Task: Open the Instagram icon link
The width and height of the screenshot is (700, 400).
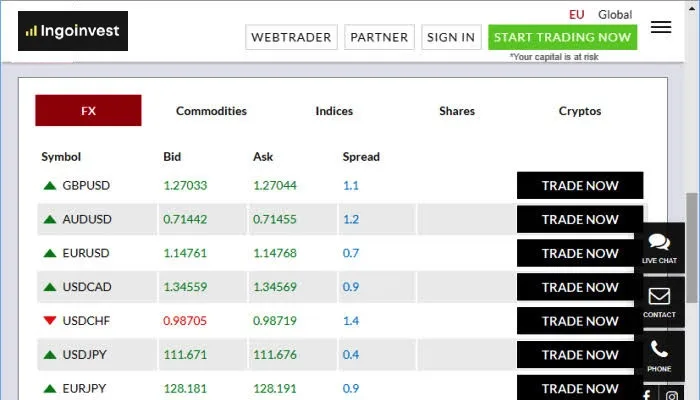Action: [672, 395]
